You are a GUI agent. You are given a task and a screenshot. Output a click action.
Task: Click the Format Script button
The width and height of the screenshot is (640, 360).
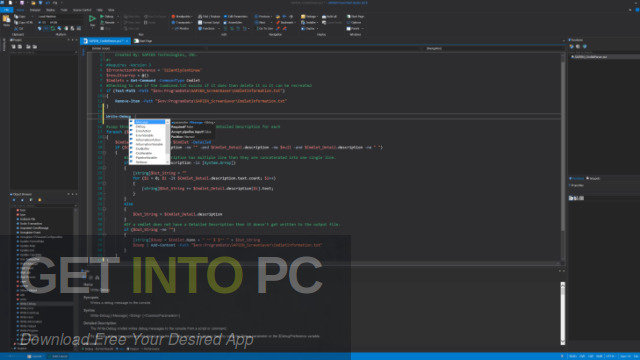[209, 22]
